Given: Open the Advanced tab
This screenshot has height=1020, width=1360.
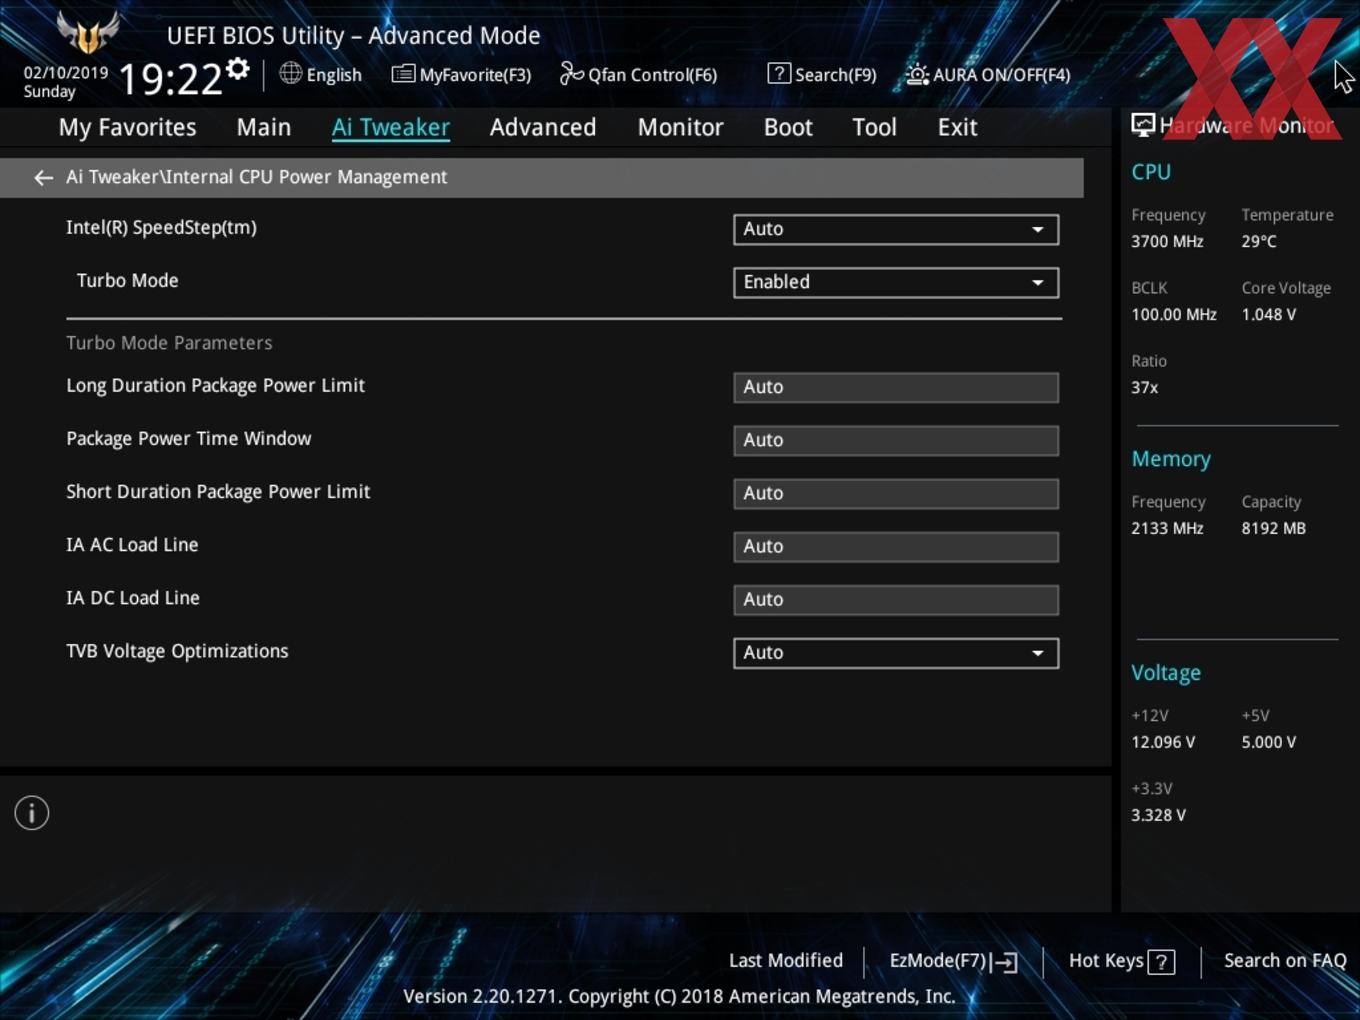Looking at the screenshot, I should [x=543, y=127].
